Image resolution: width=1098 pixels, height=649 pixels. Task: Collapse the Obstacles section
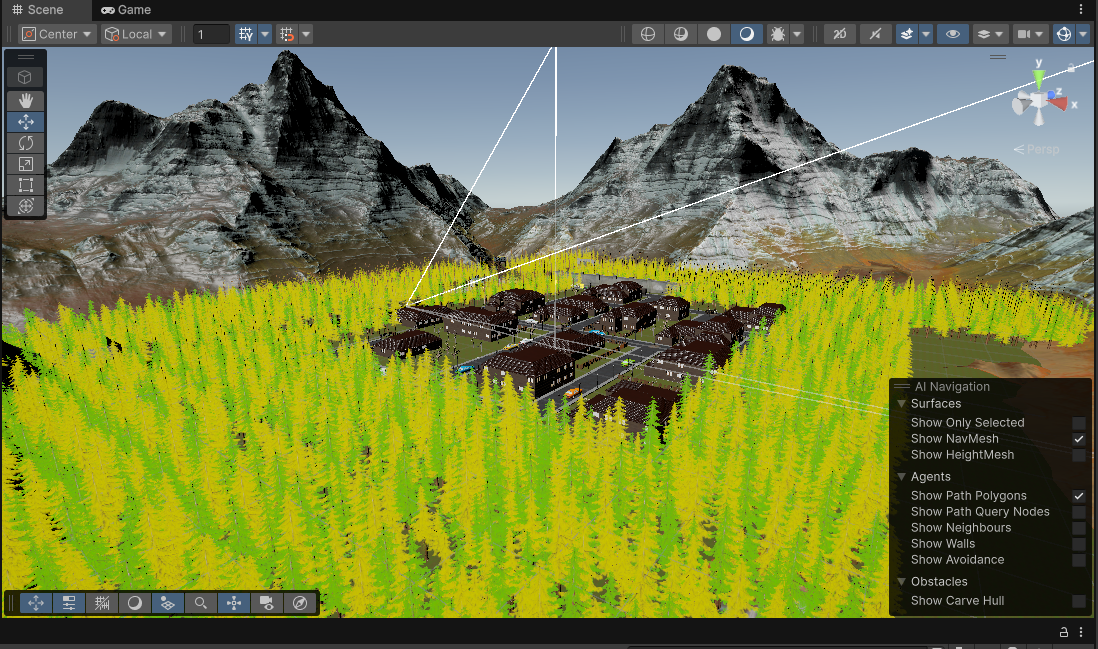(x=902, y=582)
